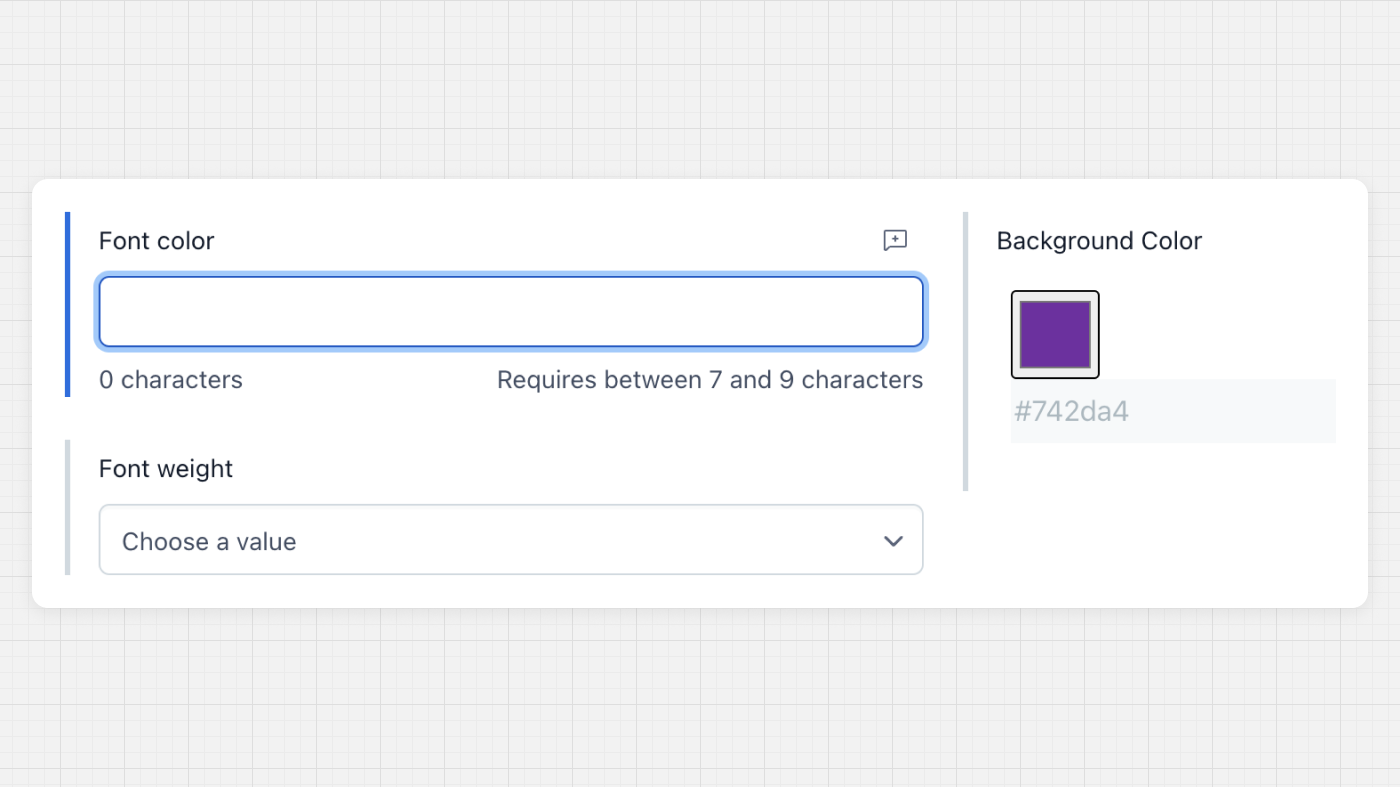1400x787 pixels.
Task: Click the "Background Color" label
Action: pyautogui.click(x=1099, y=241)
